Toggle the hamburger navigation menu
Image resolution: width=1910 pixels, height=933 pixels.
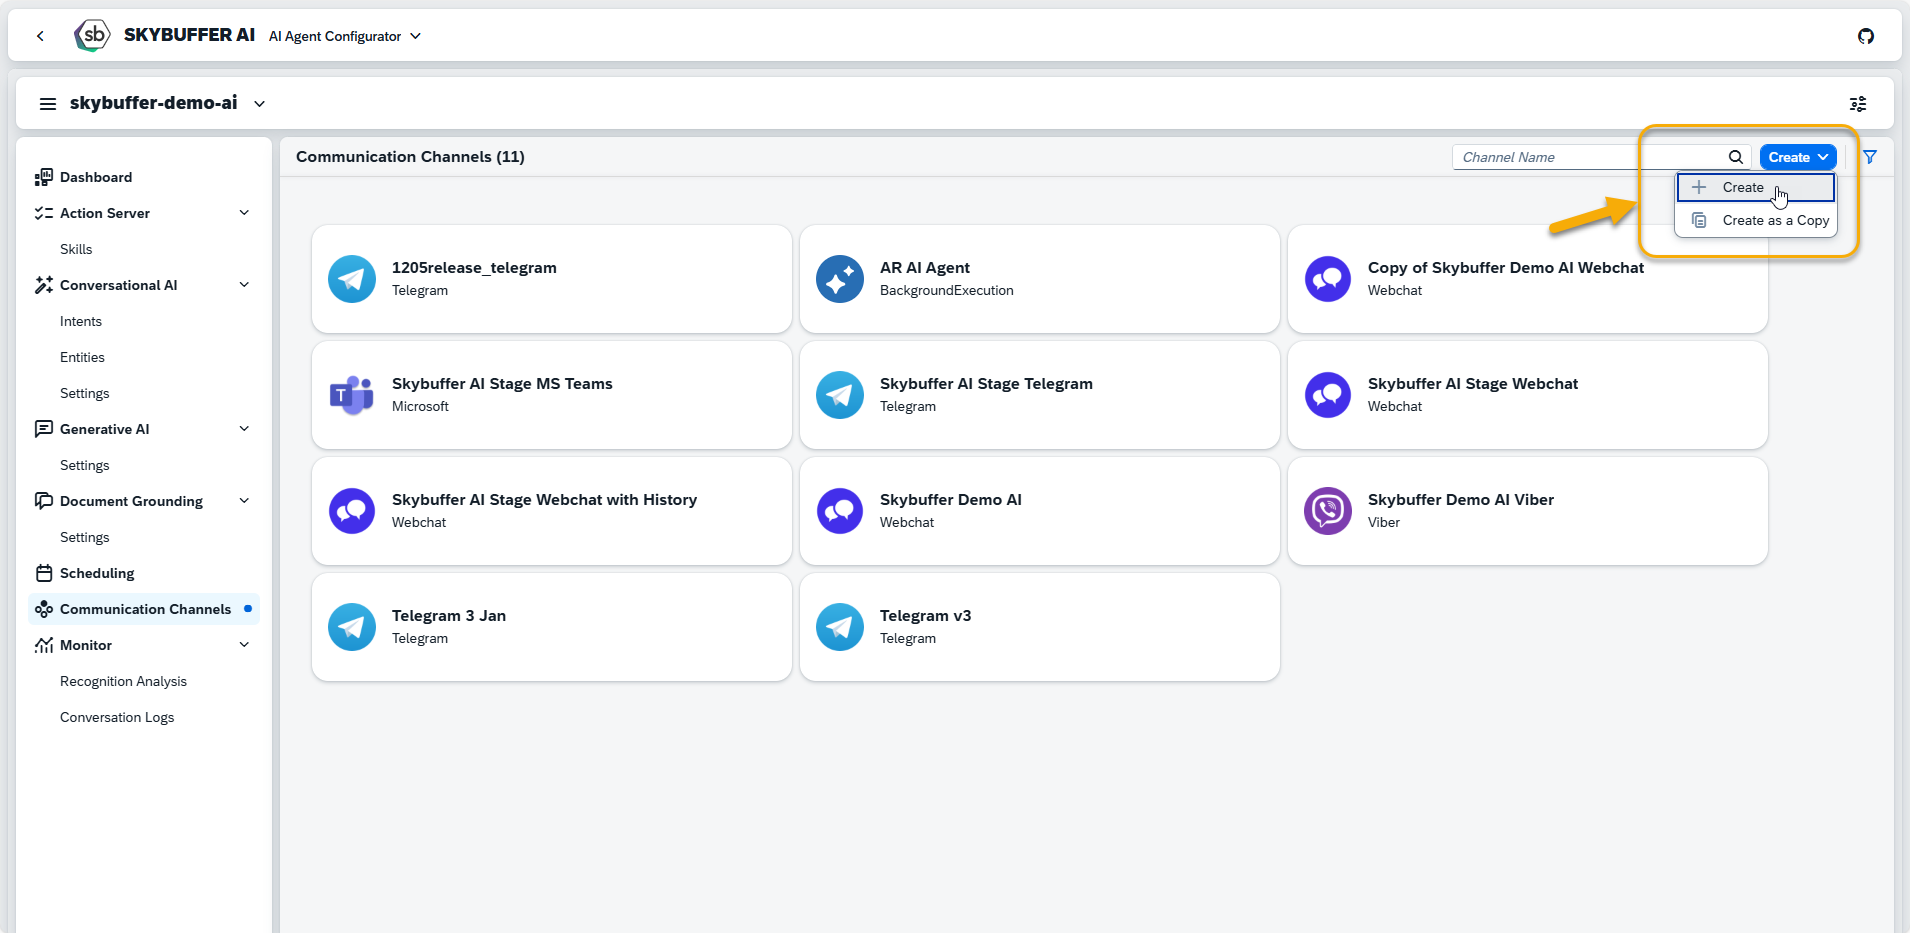pos(47,104)
